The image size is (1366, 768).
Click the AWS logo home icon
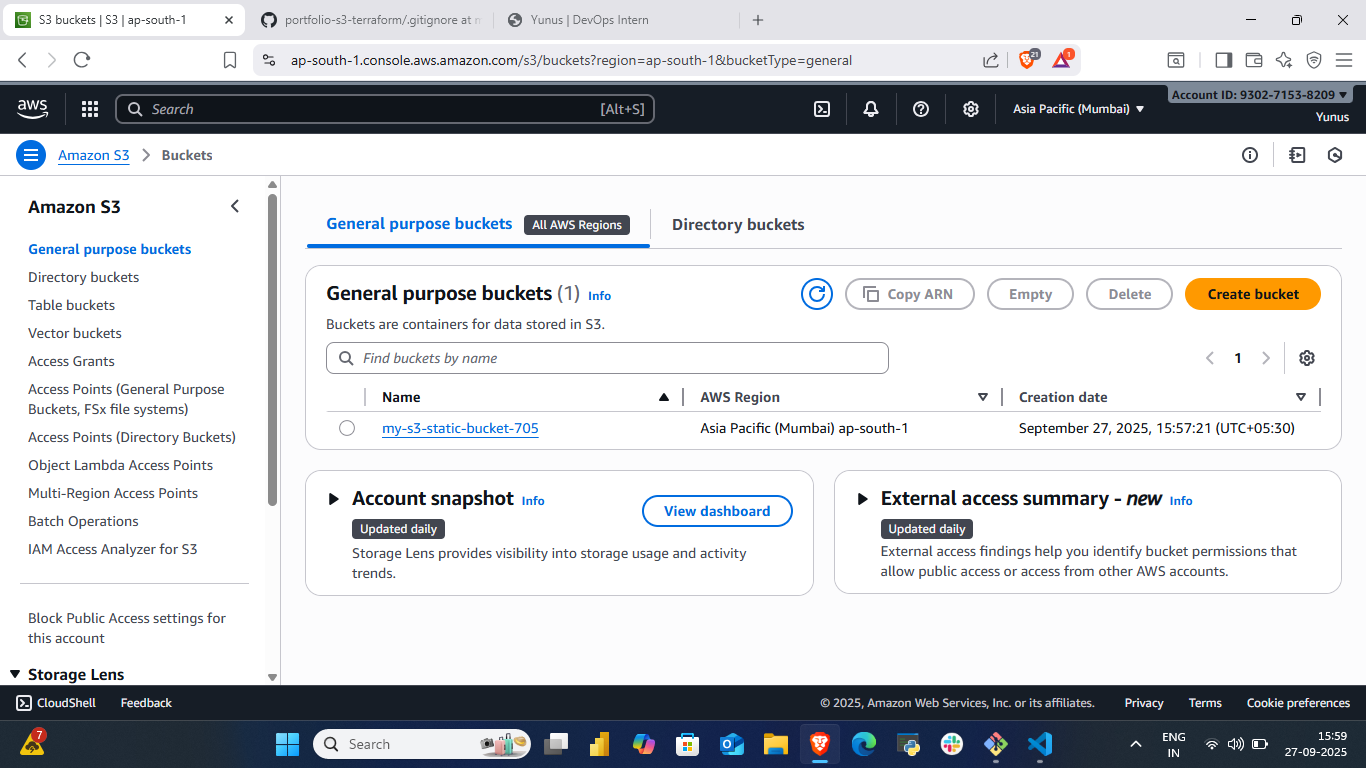pyautogui.click(x=33, y=108)
